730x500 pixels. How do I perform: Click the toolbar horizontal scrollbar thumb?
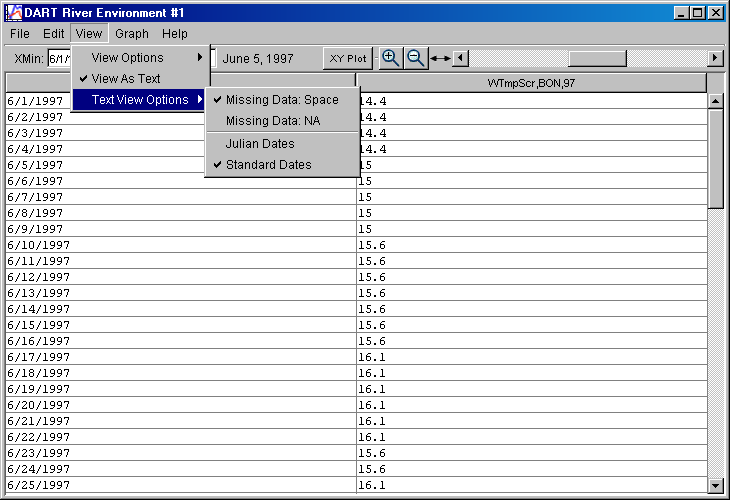pyautogui.click(x=597, y=59)
